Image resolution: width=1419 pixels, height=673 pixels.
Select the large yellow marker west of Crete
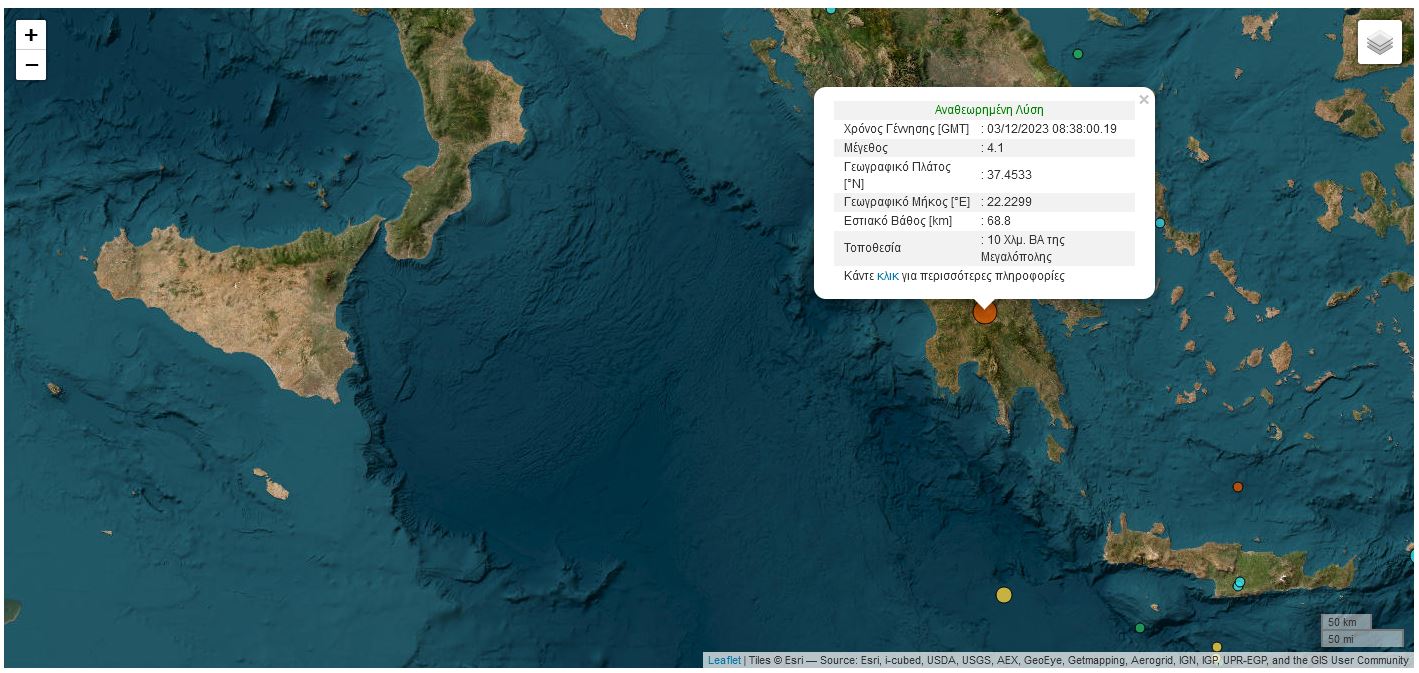[x=1004, y=595]
